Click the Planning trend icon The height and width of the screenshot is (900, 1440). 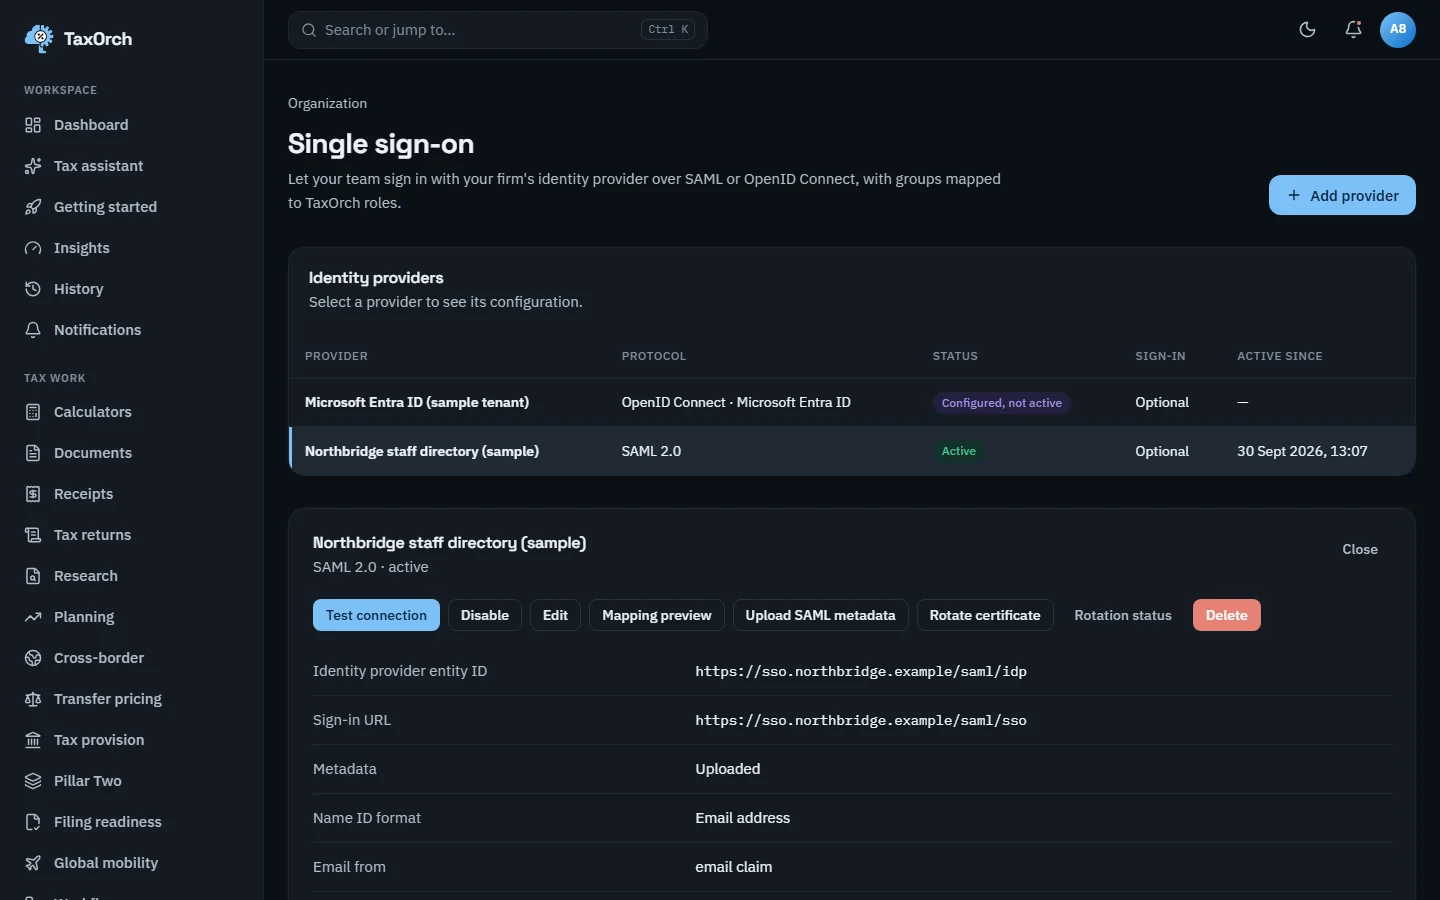click(33, 617)
